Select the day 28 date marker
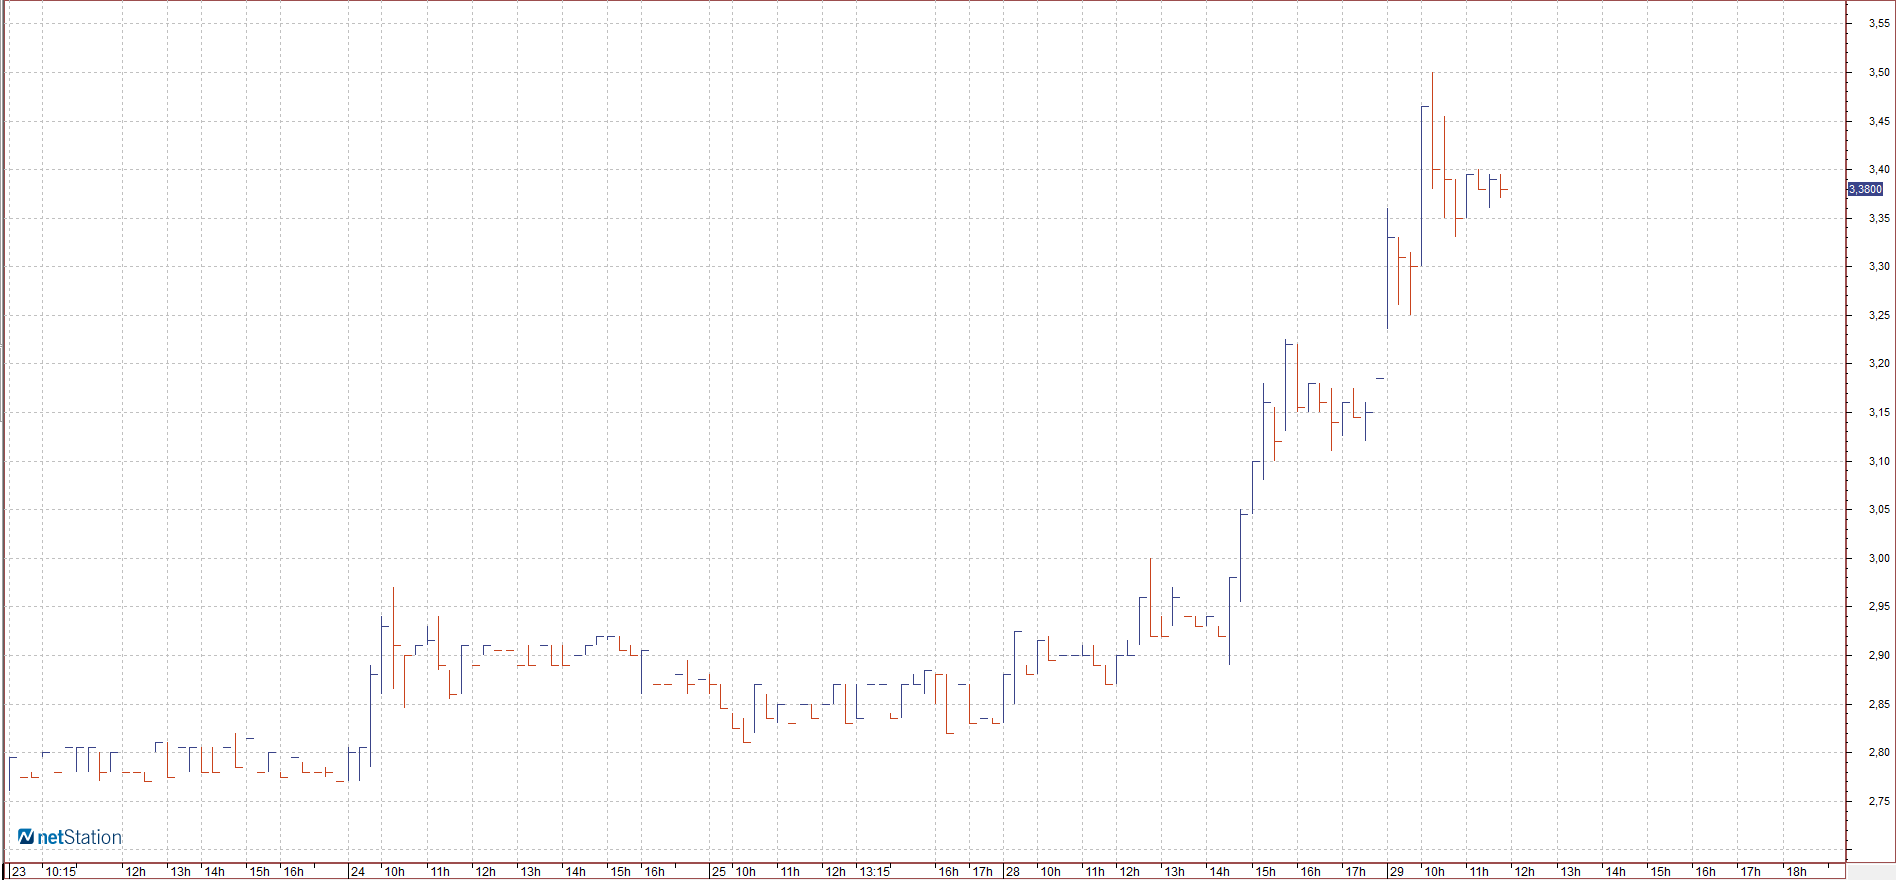The height and width of the screenshot is (880, 1896). [1013, 872]
